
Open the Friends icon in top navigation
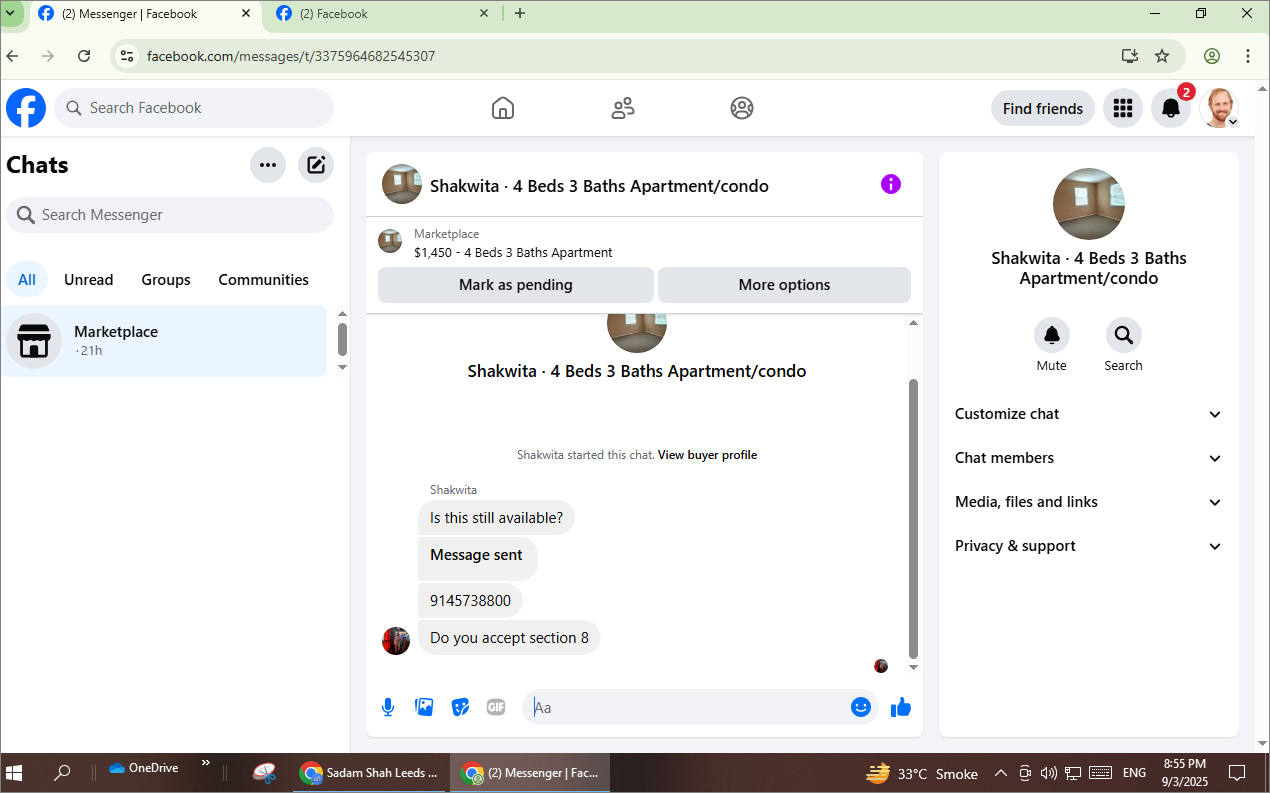[x=623, y=108]
